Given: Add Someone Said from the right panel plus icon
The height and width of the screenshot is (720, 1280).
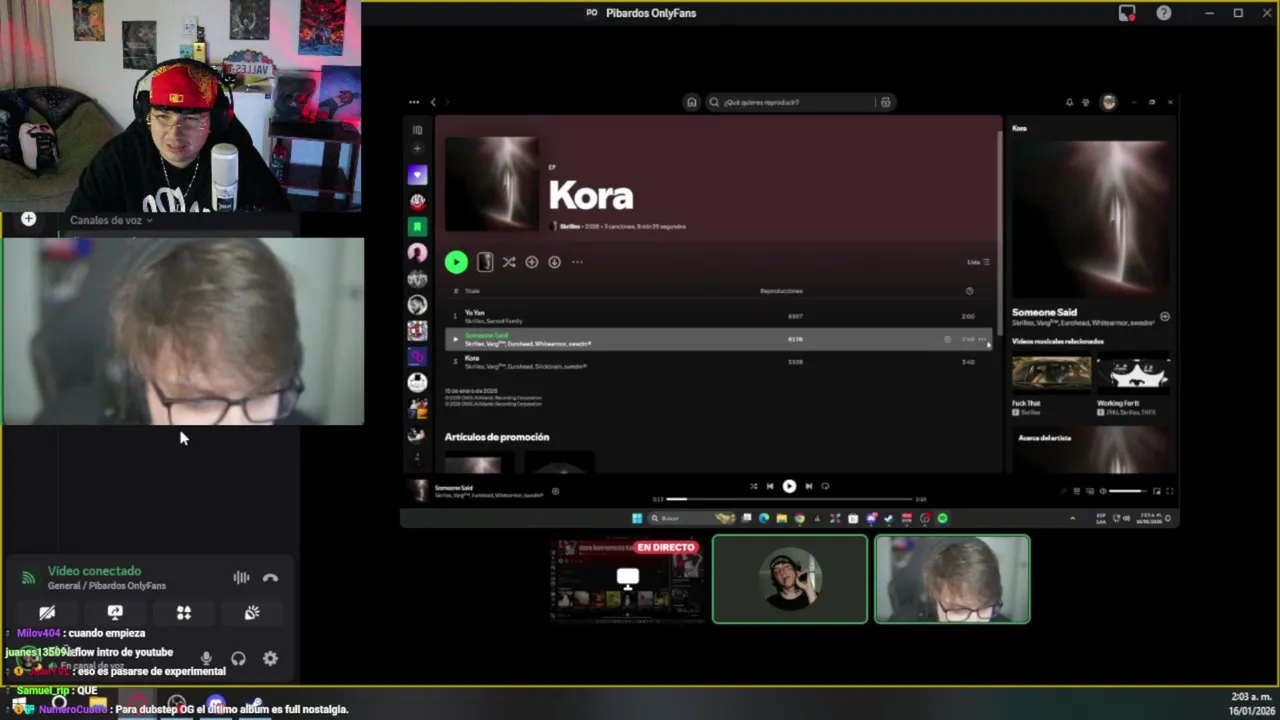Looking at the screenshot, I should pyautogui.click(x=1165, y=316).
